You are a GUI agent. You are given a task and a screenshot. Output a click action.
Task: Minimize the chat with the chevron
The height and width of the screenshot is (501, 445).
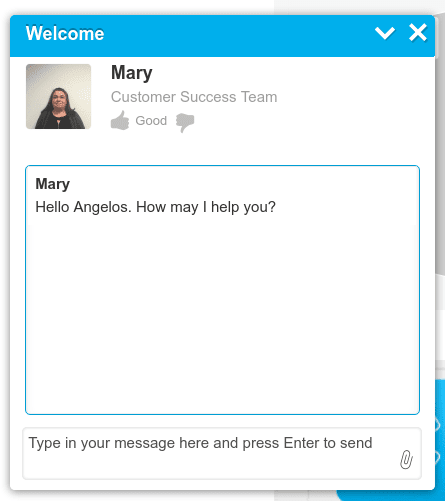[x=385, y=33]
